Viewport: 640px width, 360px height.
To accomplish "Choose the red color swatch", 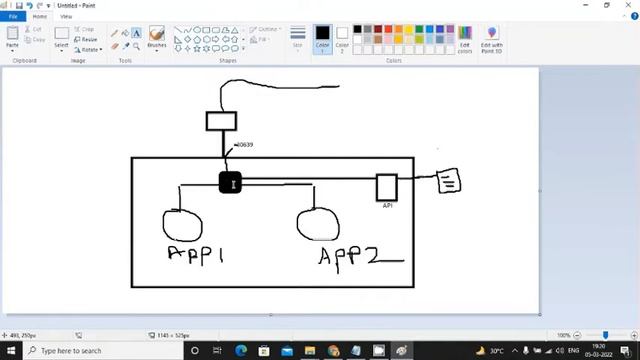I will coord(388,29).
